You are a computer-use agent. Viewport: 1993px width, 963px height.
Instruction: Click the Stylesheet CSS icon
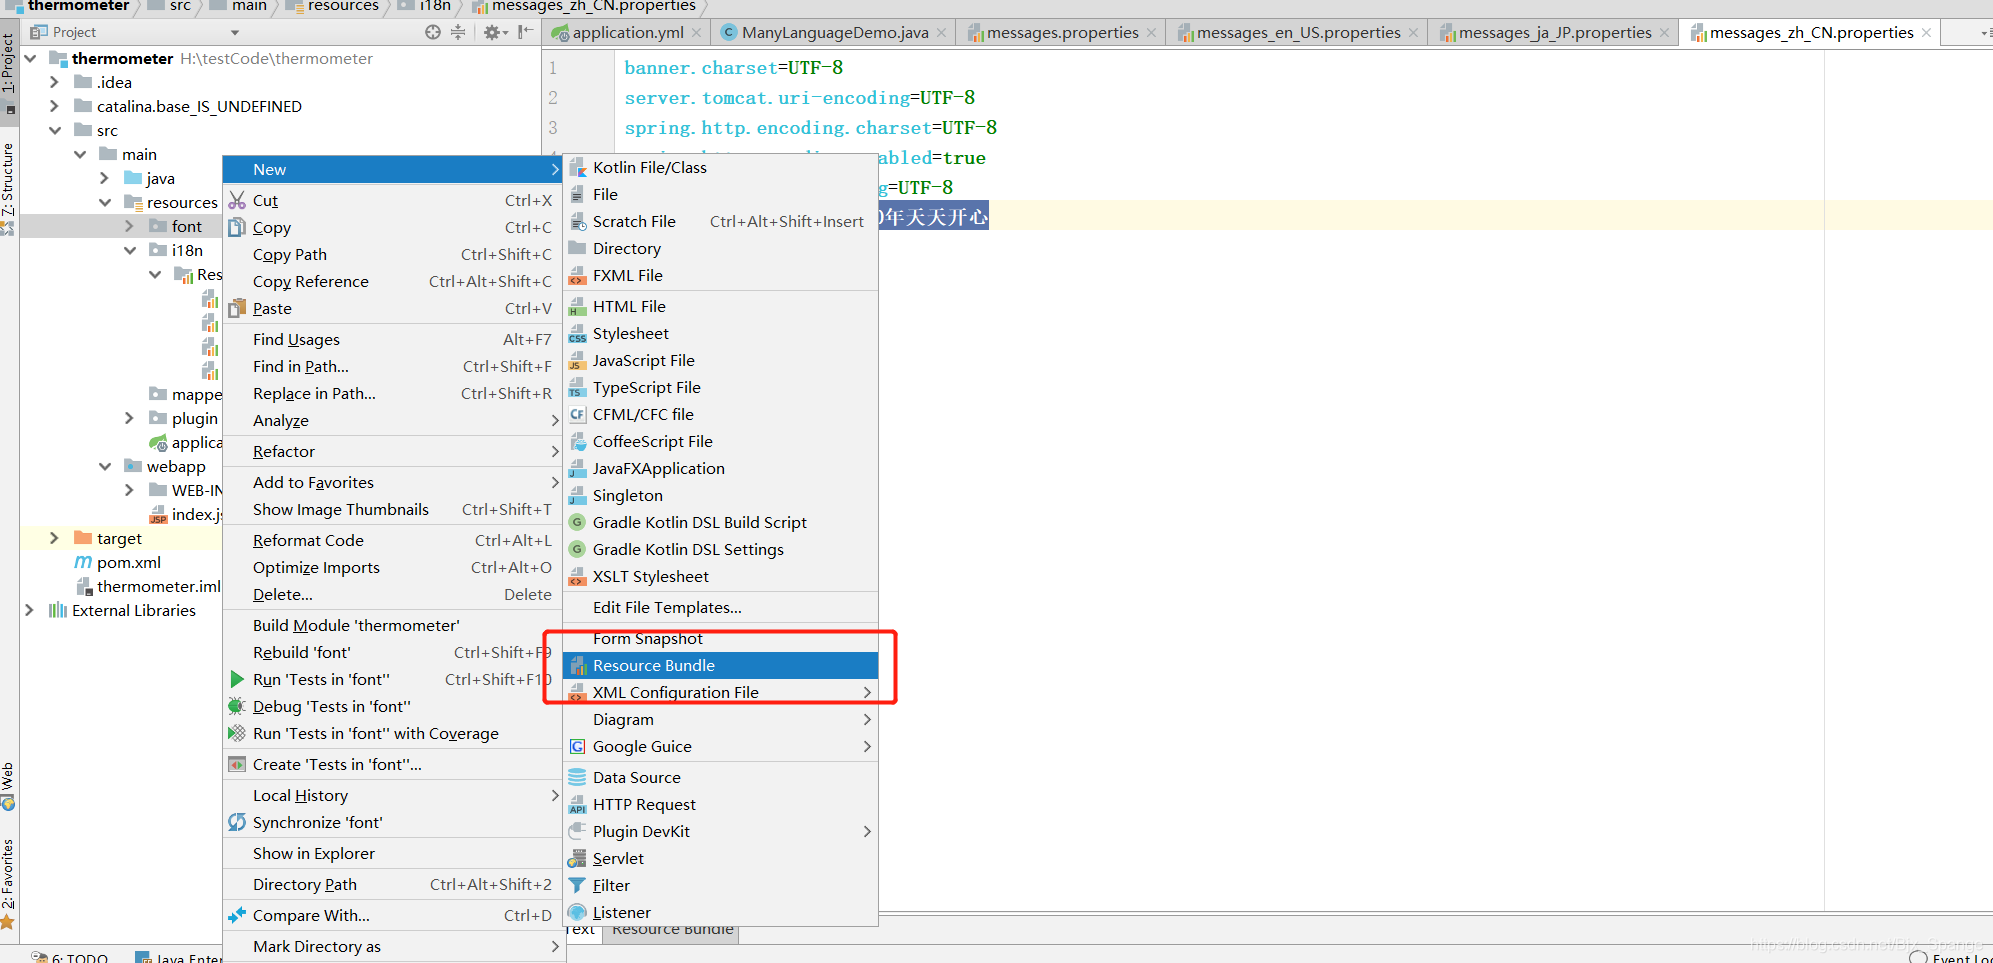pos(577,333)
